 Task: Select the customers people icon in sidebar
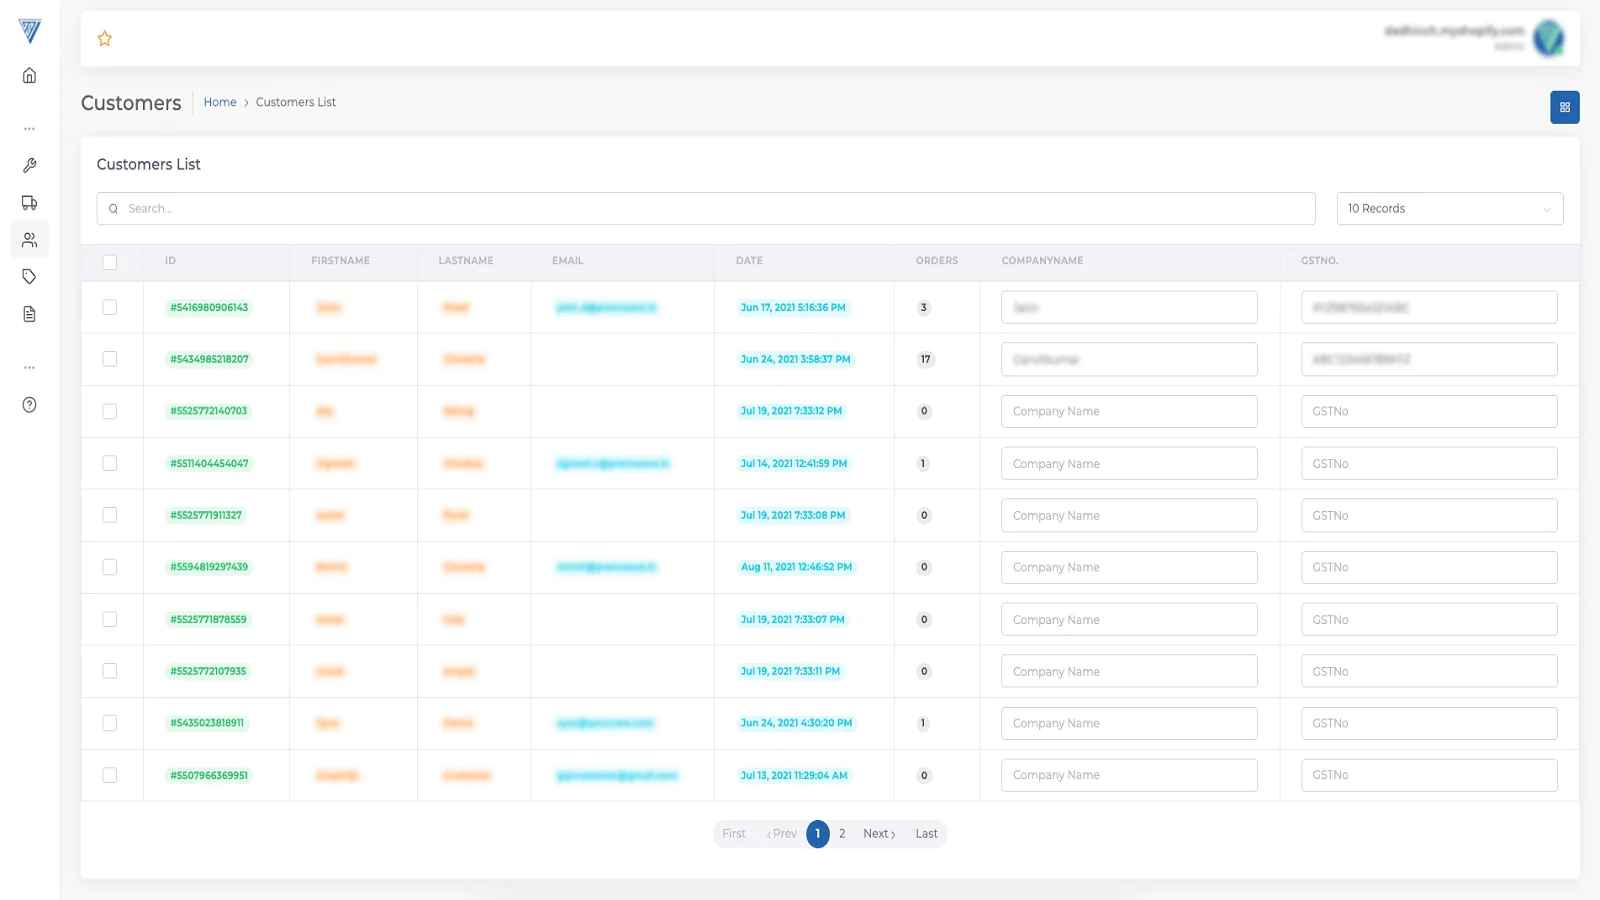30,240
